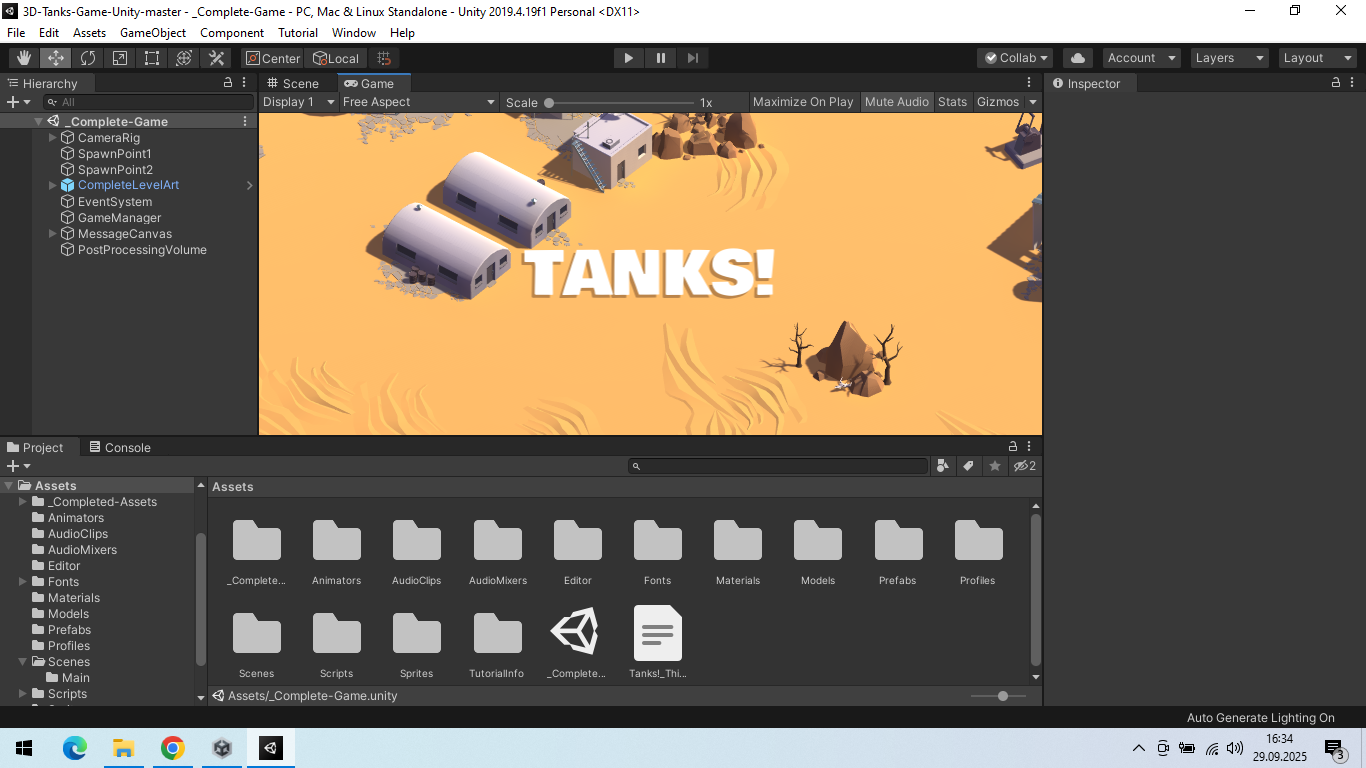Open the Hierarchy create plus menu

pos(18,102)
